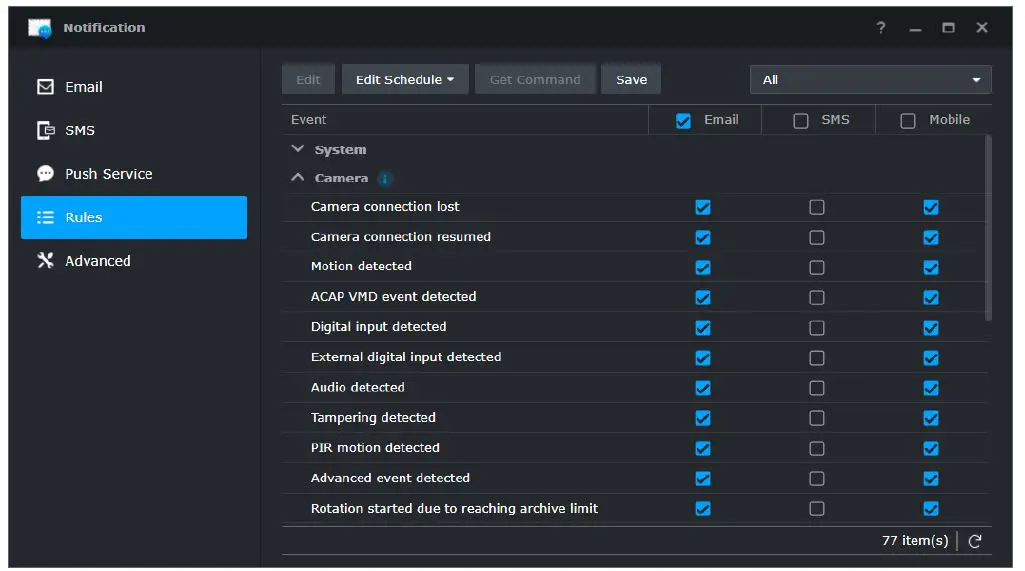Click the Get Command button

(535, 79)
